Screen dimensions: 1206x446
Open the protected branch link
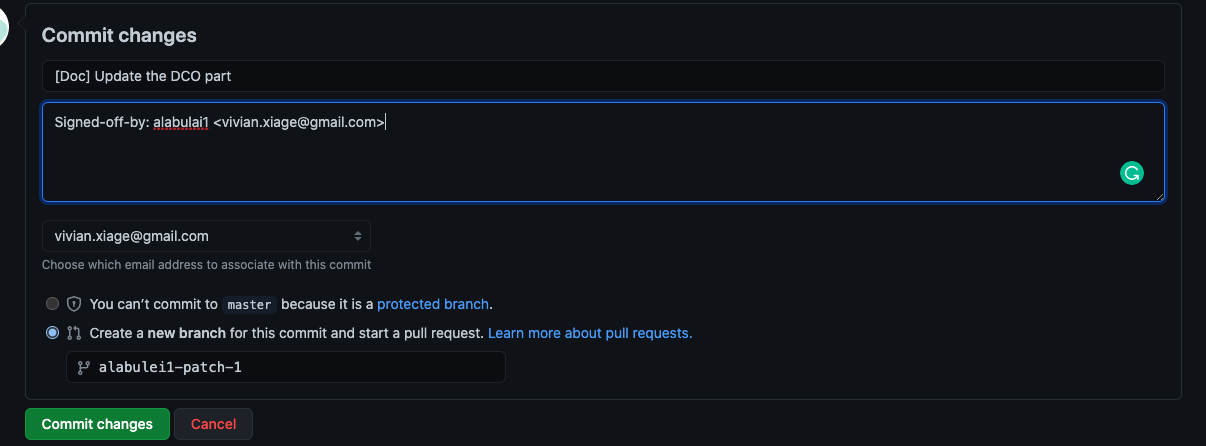pyautogui.click(x=433, y=304)
